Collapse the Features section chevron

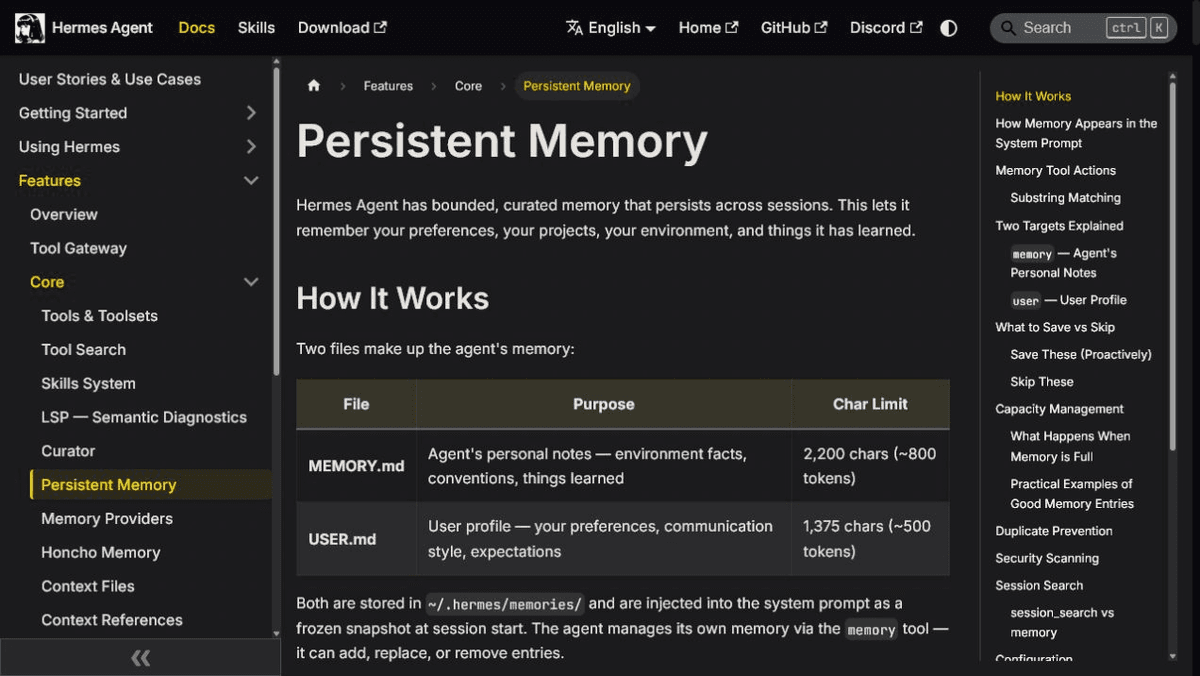pyautogui.click(x=251, y=181)
